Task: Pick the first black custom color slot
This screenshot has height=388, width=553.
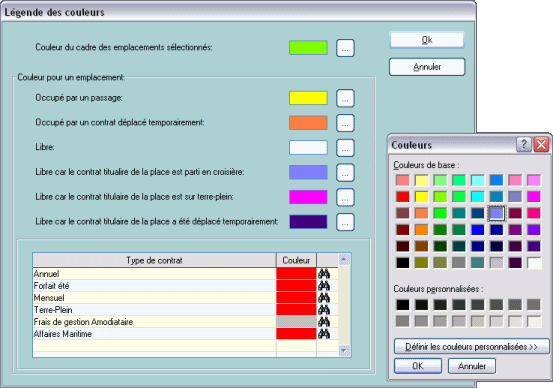Action: 402,304
